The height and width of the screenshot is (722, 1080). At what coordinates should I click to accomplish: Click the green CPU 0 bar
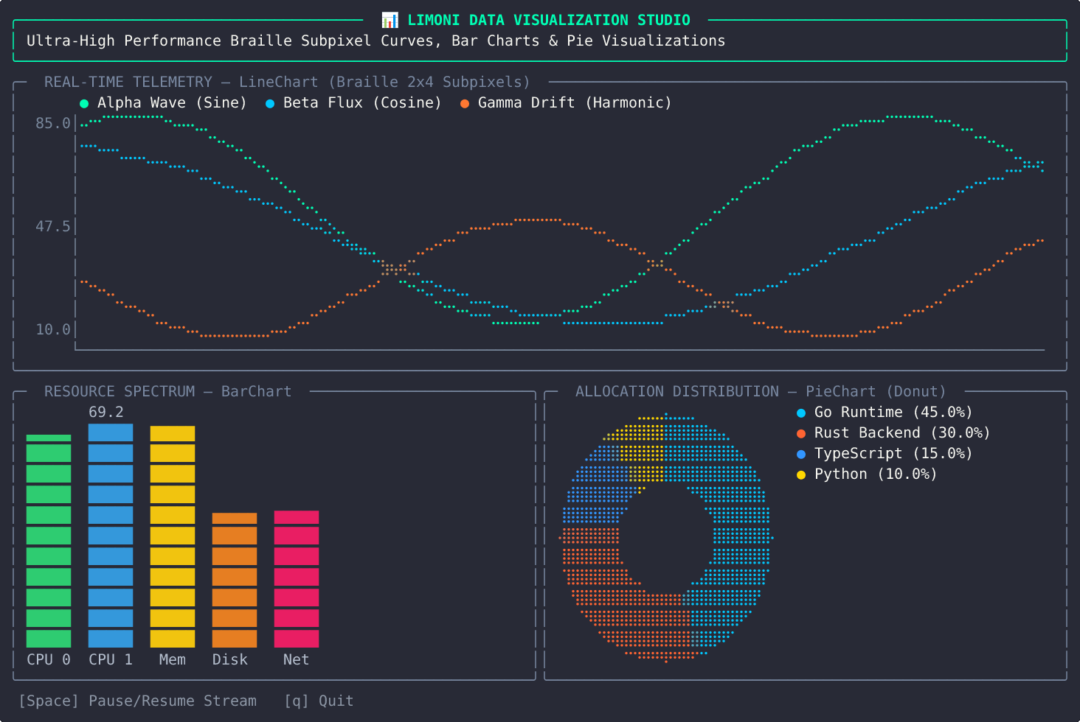(x=48, y=541)
